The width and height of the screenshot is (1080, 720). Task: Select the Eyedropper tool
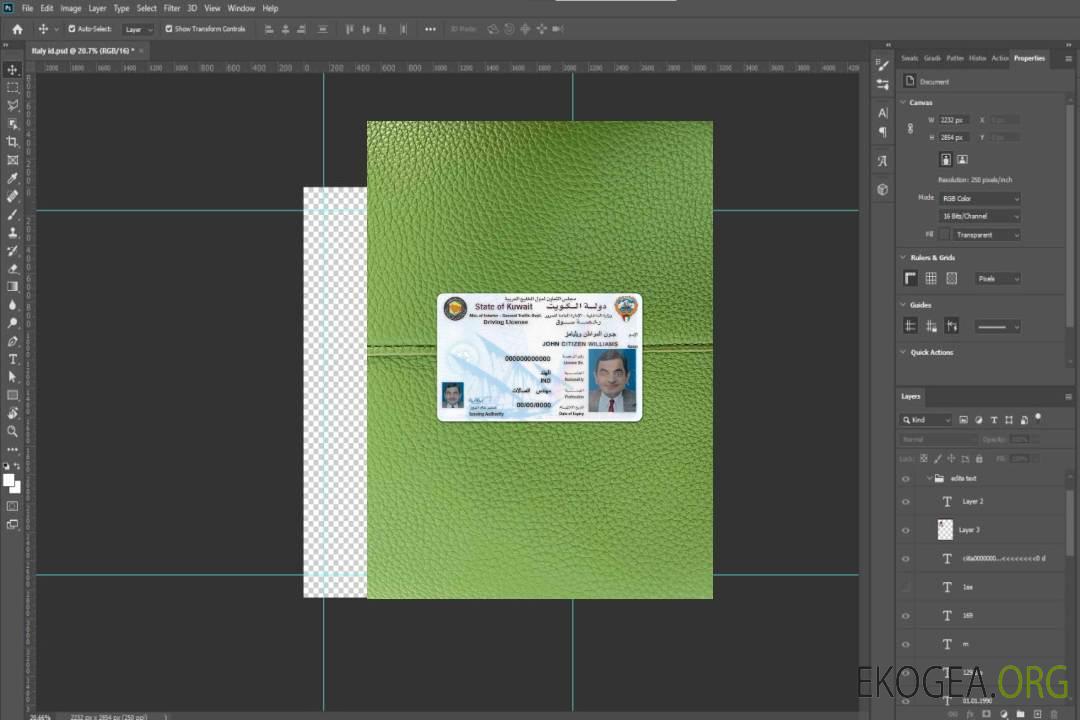click(12, 178)
